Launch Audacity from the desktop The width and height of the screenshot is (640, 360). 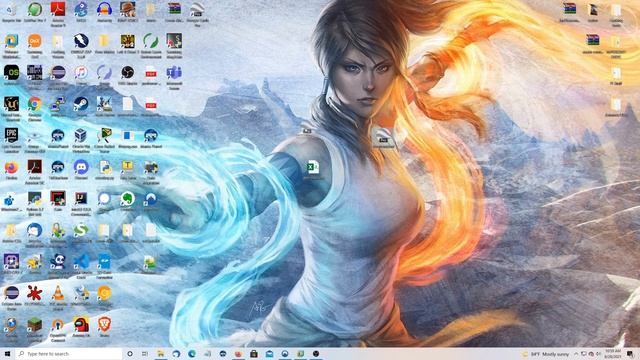click(104, 11)
